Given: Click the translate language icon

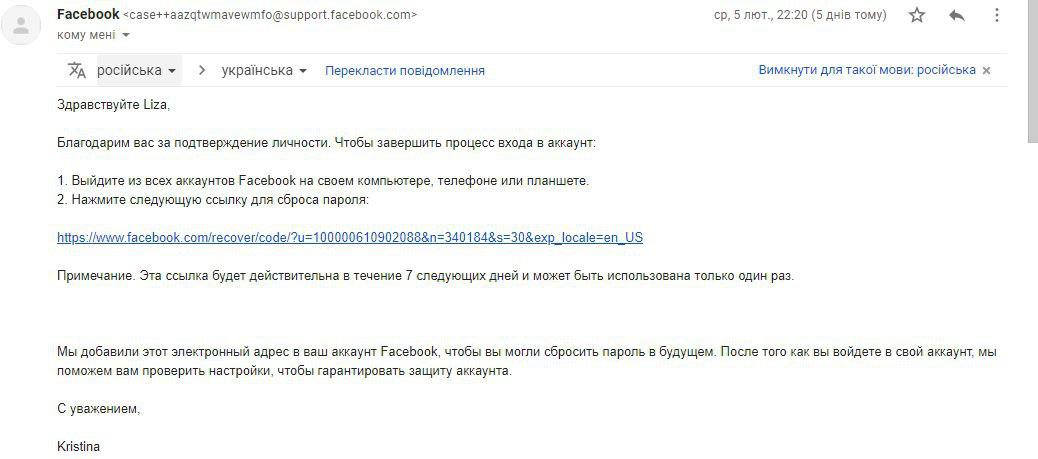Looking at the screenshot, I should coord(77,70).
